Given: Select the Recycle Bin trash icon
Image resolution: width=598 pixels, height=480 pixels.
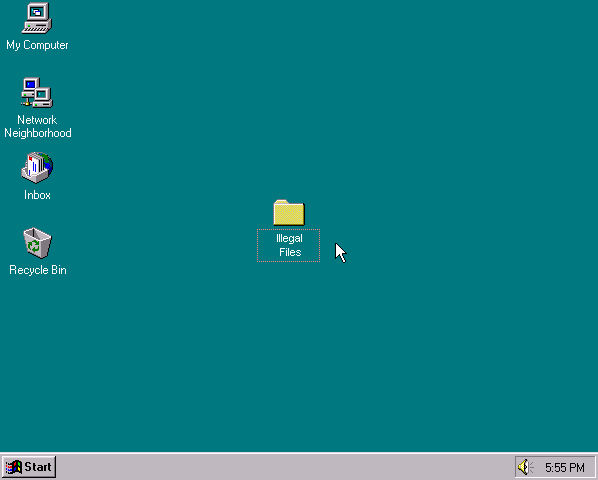Looking at the screenshot, I should [37, 243].
